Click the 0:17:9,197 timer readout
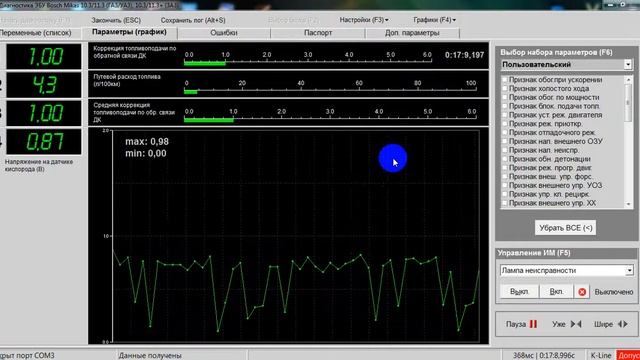Viewport: 640px width, 360px height. point(464,55)
